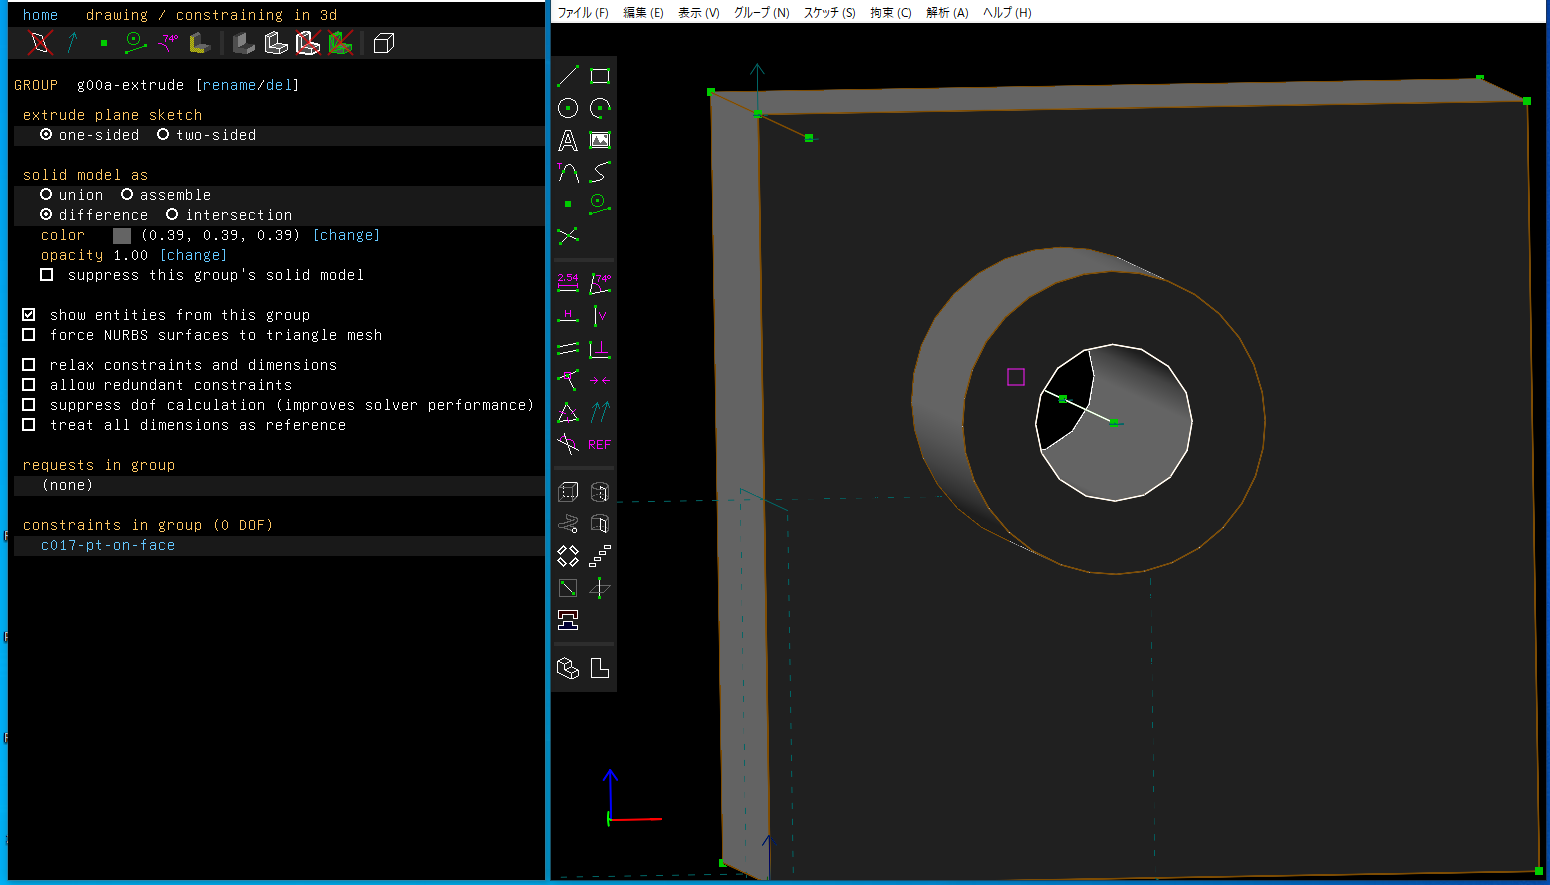Image resolution: width=1550 pixels, height=885 pixels.
Task: Toggle the REF reference dimension tool
Action: (x=600, y=445)
